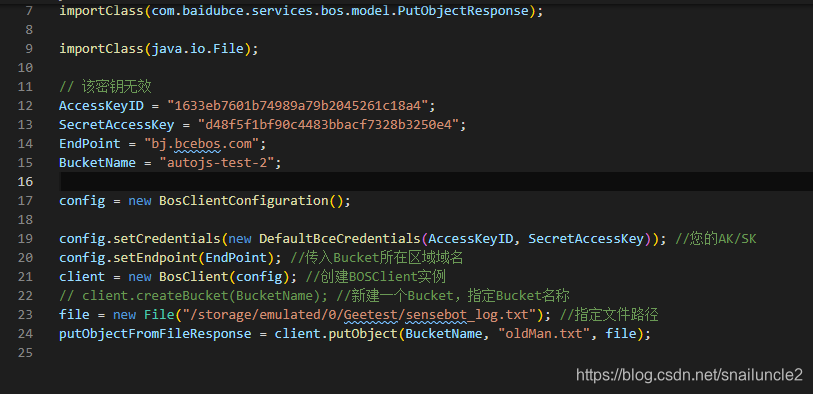Image resolution: width=813 pixels, height=394 pixels.
Task: Click line number 12 in the gutter
Action: (x=25, y=106)
